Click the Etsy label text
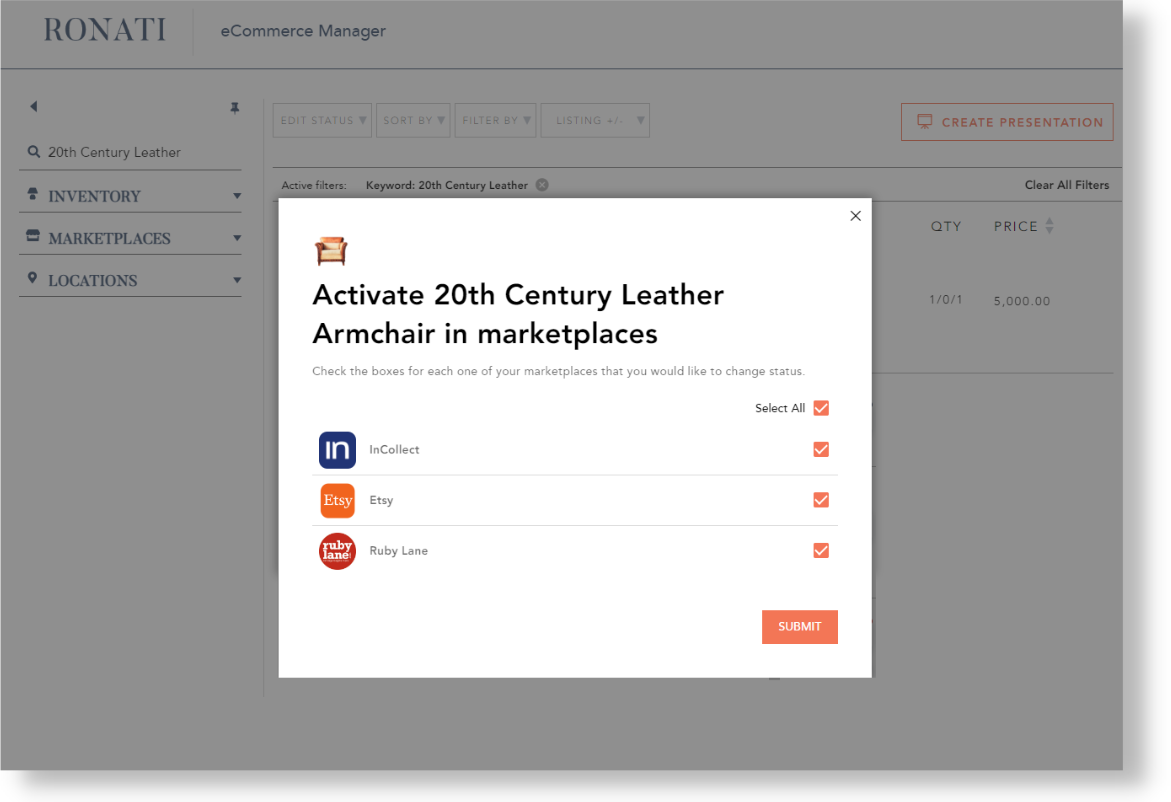 click(x=381, y=500)
